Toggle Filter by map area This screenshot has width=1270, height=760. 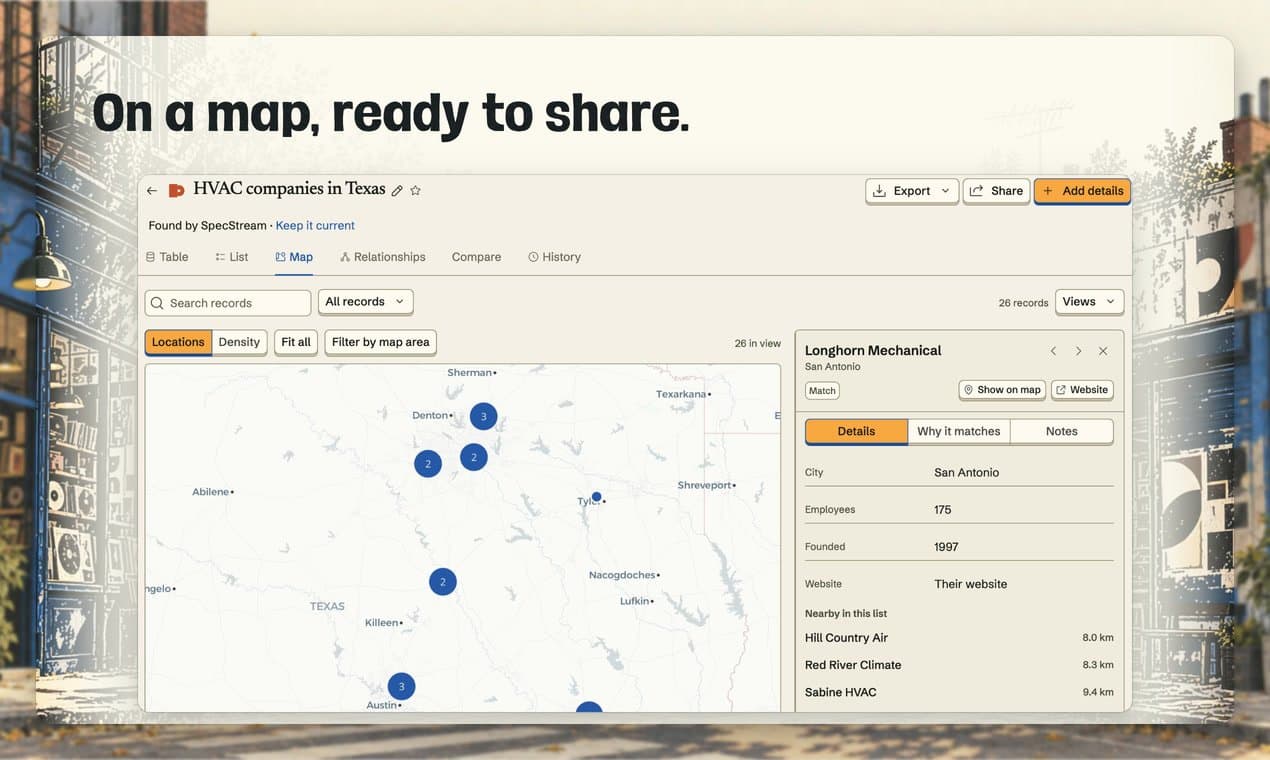[380, 342]
